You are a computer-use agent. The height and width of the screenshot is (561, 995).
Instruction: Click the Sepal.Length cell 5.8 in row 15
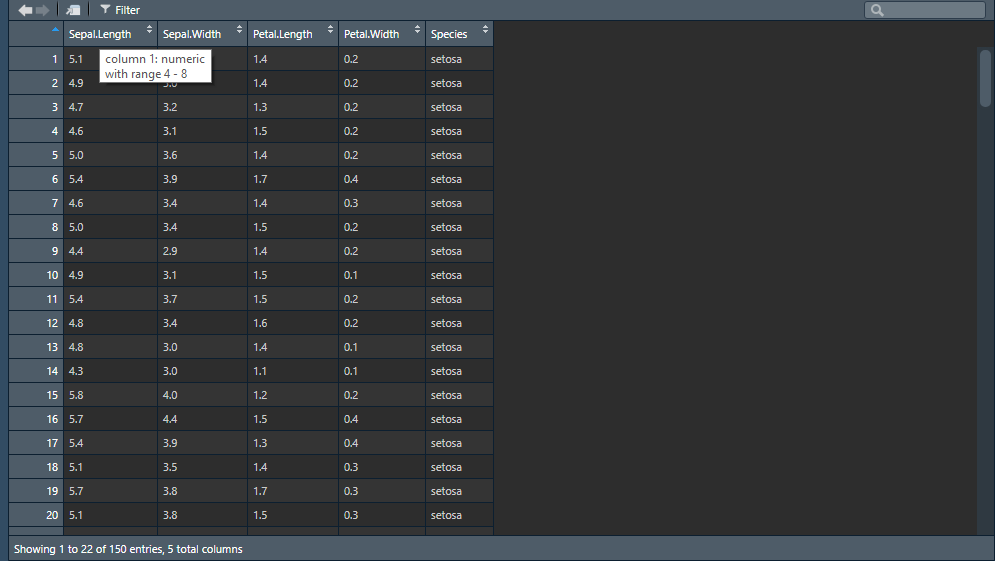coord(77,395)
